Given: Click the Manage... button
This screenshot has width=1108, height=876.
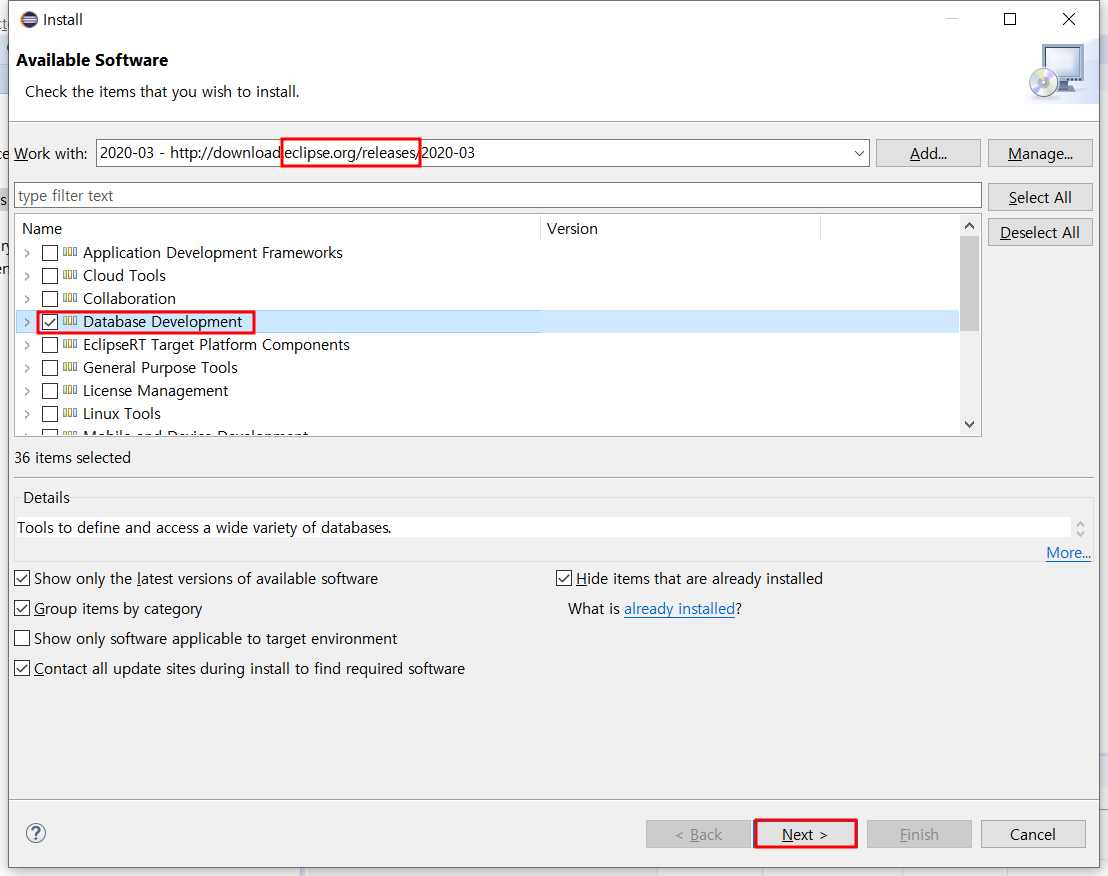Looking at the screenshot, I should pyautogui.click(x=1040, y=153).
